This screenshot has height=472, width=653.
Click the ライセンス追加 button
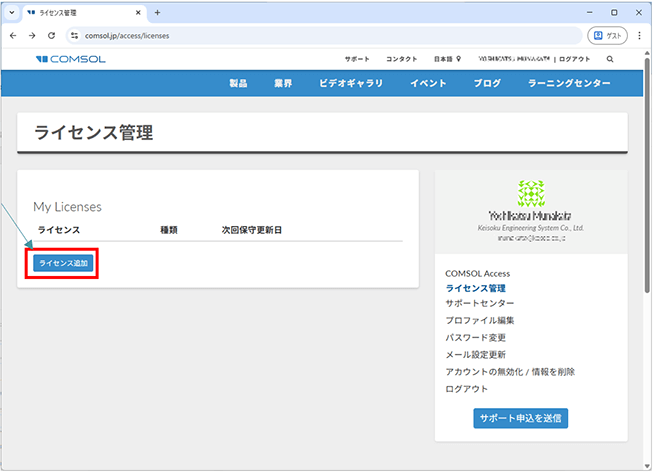pos(64,263)
